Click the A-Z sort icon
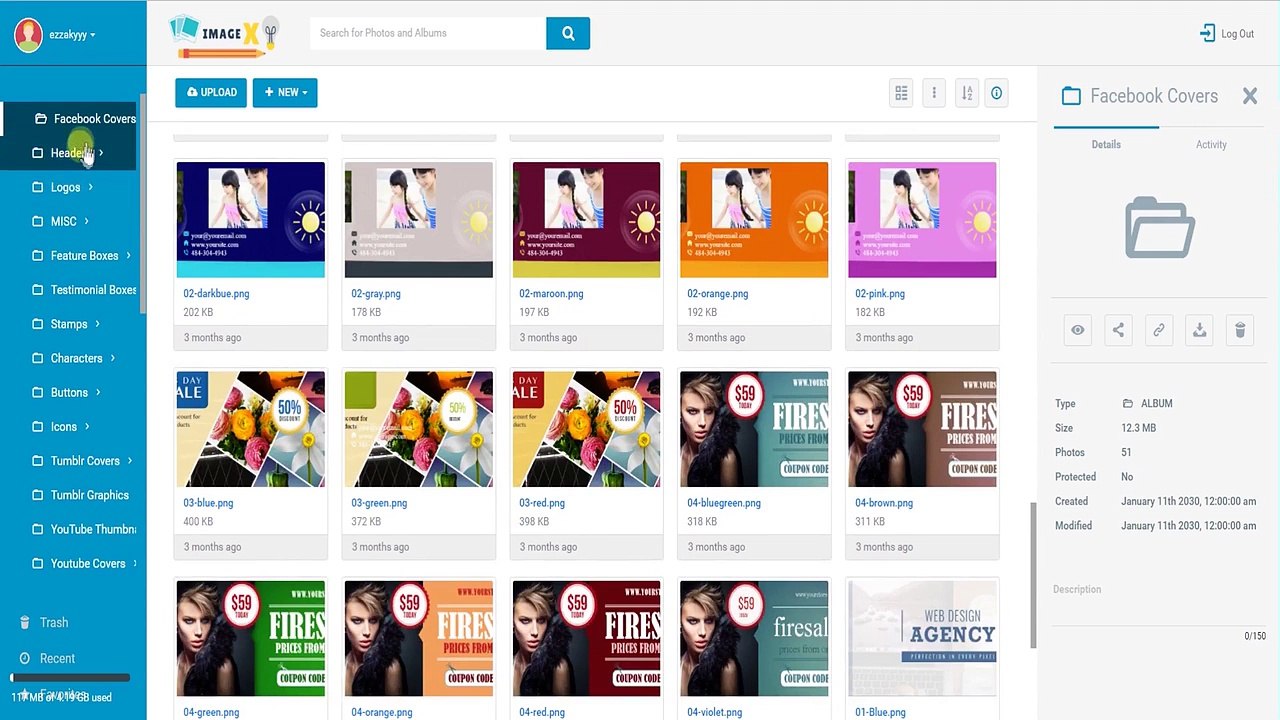 [x=967, y=93]
